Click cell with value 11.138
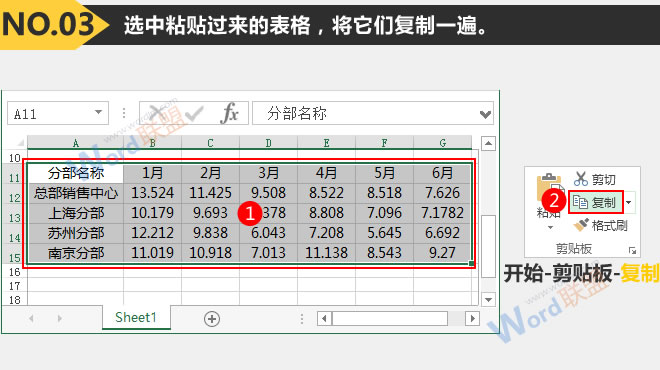This screenshot has height=370, width=660. tap(327, 253)
